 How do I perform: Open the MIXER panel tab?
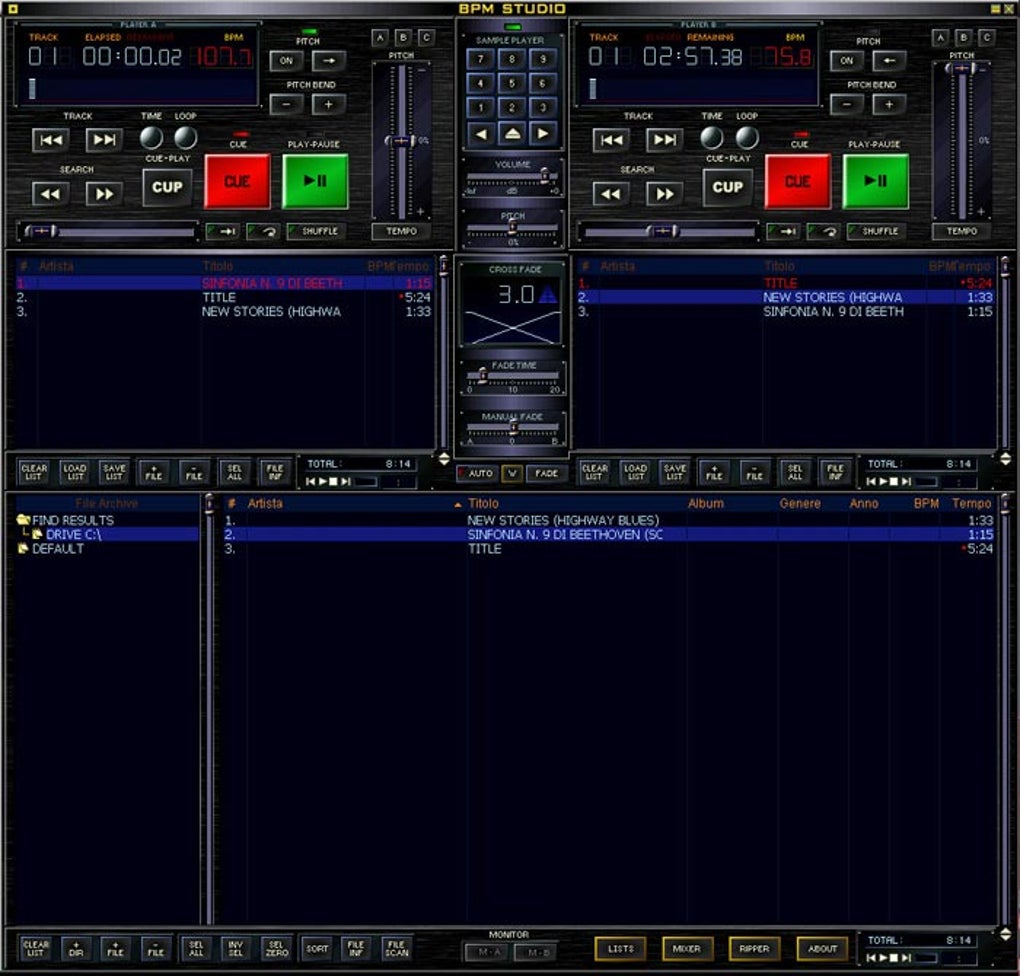[x=687, y=948]
